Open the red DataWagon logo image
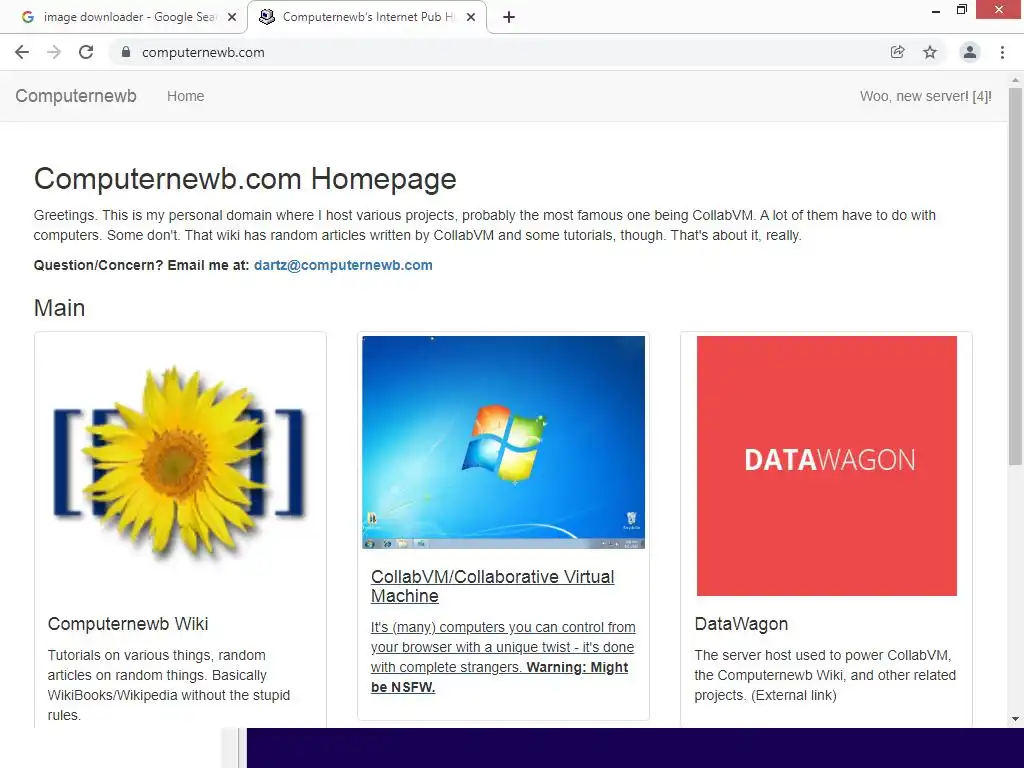Image resolution: width=1024 pixels, height=768 pixels. pos(827,466)
